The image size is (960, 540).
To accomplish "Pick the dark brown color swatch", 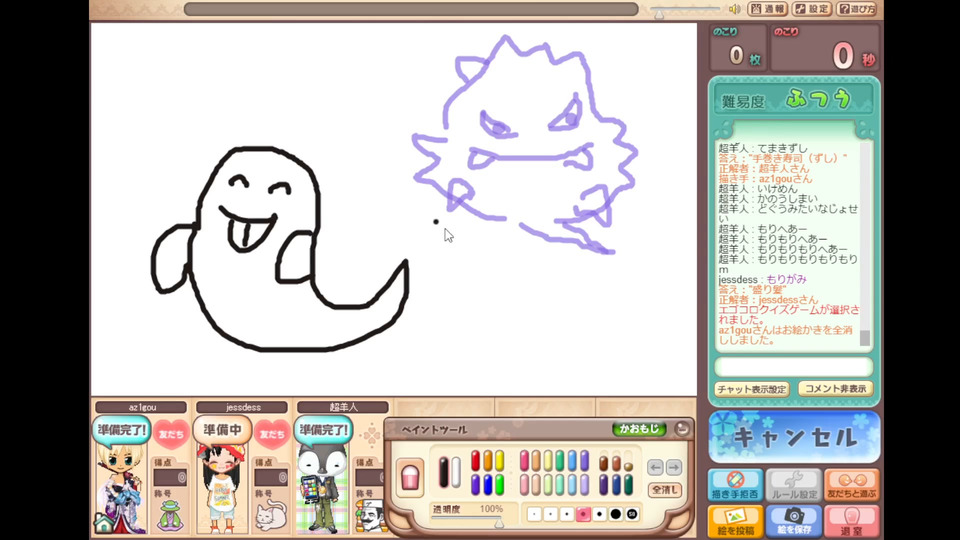I will click(x=604, y=463).
